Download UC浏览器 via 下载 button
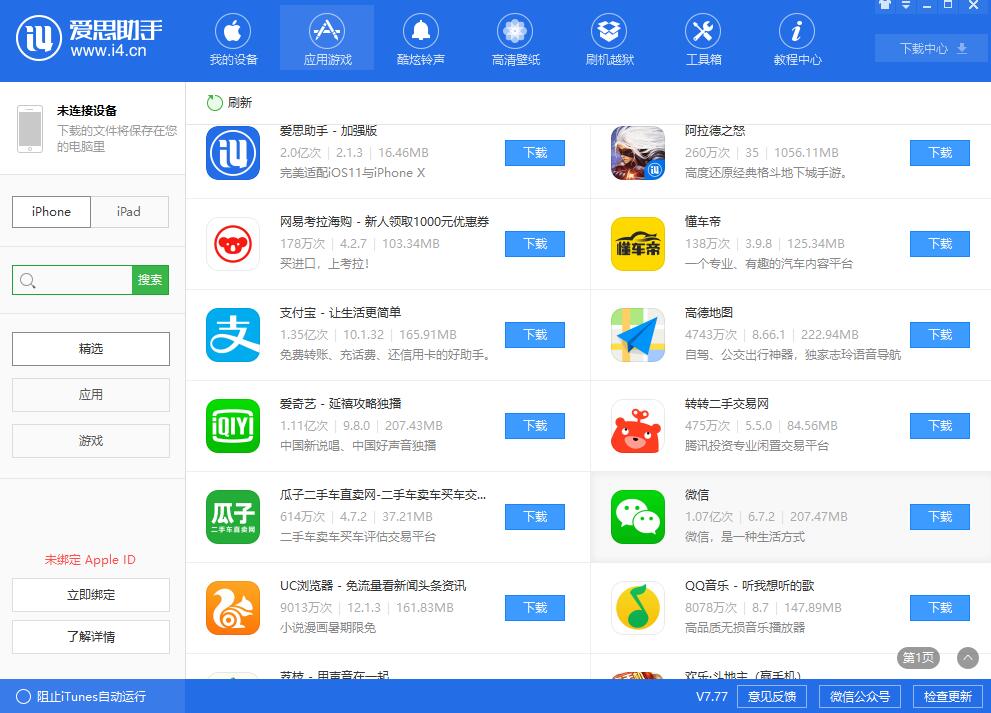This screenshot has height=713, width=991. pos(535,608)
